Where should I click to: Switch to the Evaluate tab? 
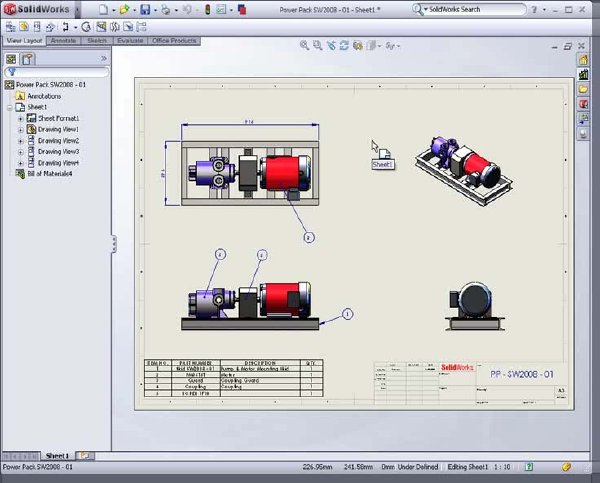pyautogui.click(x=130, y=41)
